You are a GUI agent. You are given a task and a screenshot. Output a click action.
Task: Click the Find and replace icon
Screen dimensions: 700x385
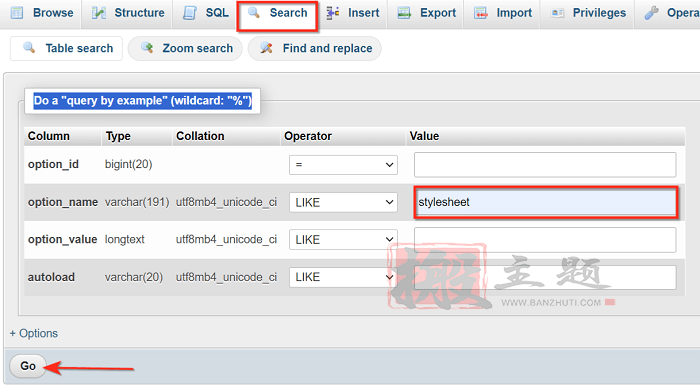pos(267,47)
